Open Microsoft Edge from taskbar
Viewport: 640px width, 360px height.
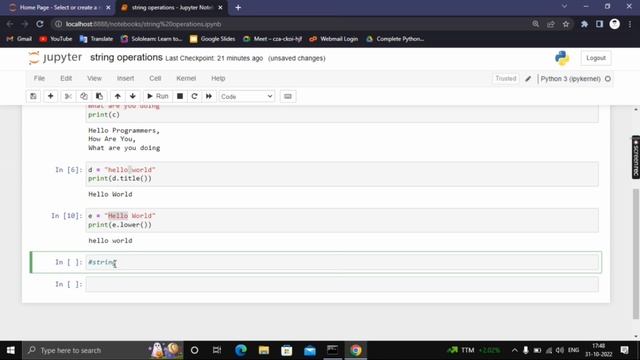(241, 350)
